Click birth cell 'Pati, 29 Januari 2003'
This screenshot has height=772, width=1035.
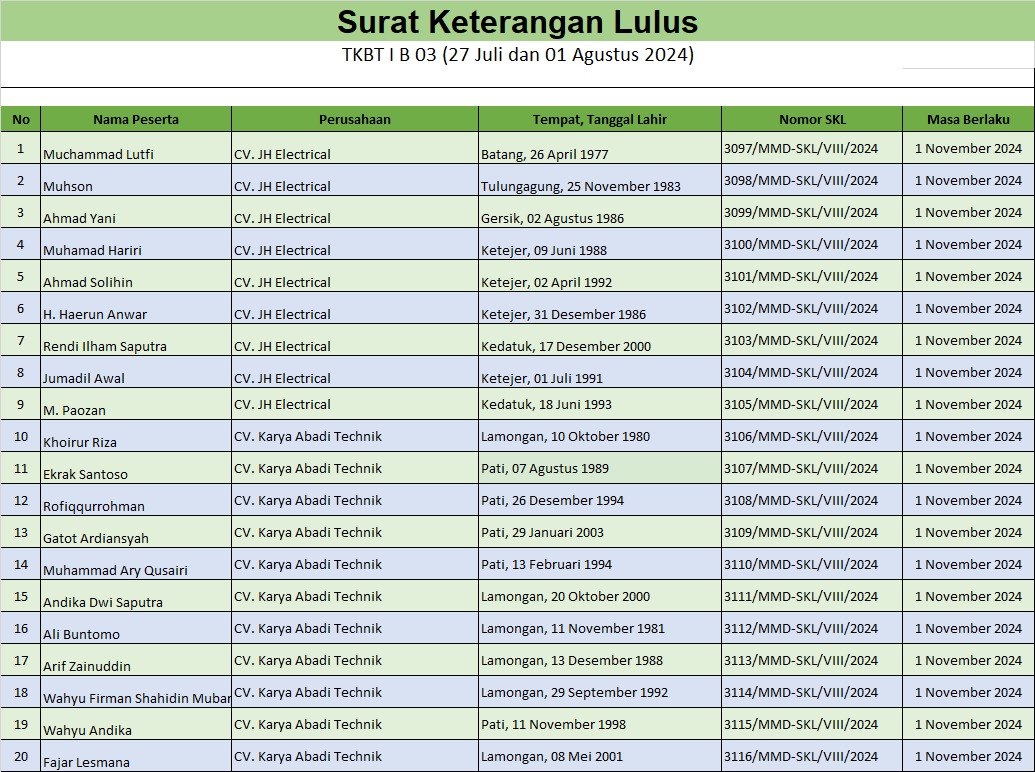(599, 532)
